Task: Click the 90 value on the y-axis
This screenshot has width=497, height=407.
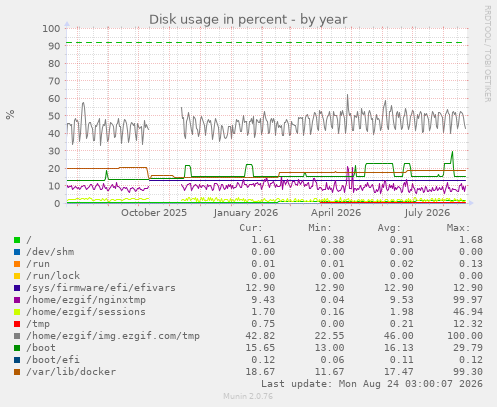Action: tap(54, 46)
